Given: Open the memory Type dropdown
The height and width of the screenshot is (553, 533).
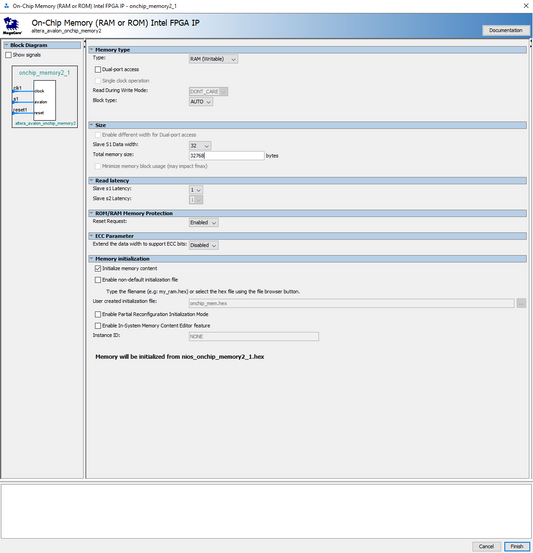Looking at the screenshot, I should coord(213,59).
